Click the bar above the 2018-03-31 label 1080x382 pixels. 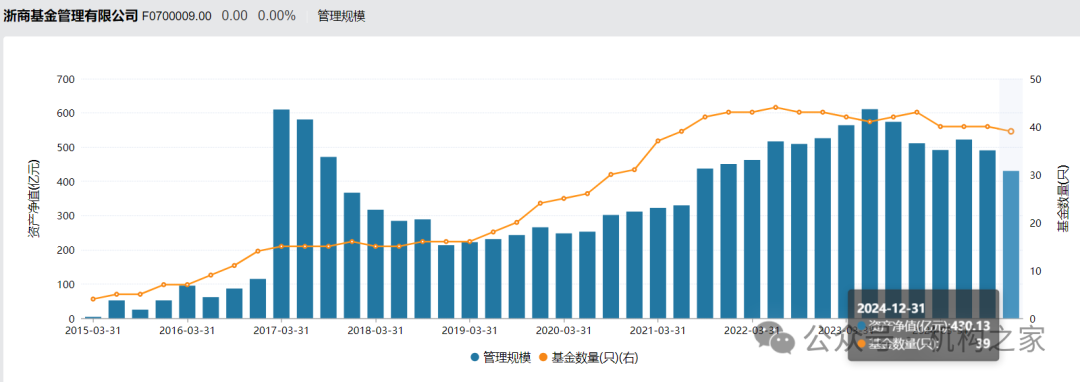375,264
